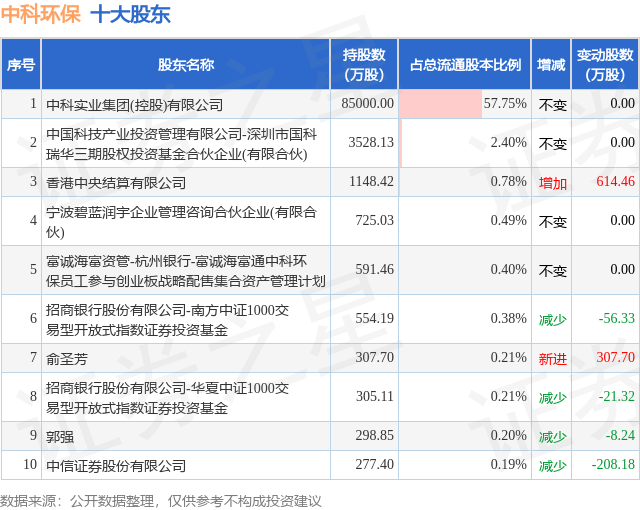Click the 591.46 holdings value
The height and width of the screenshot is (510, 640).
[374, 269]
